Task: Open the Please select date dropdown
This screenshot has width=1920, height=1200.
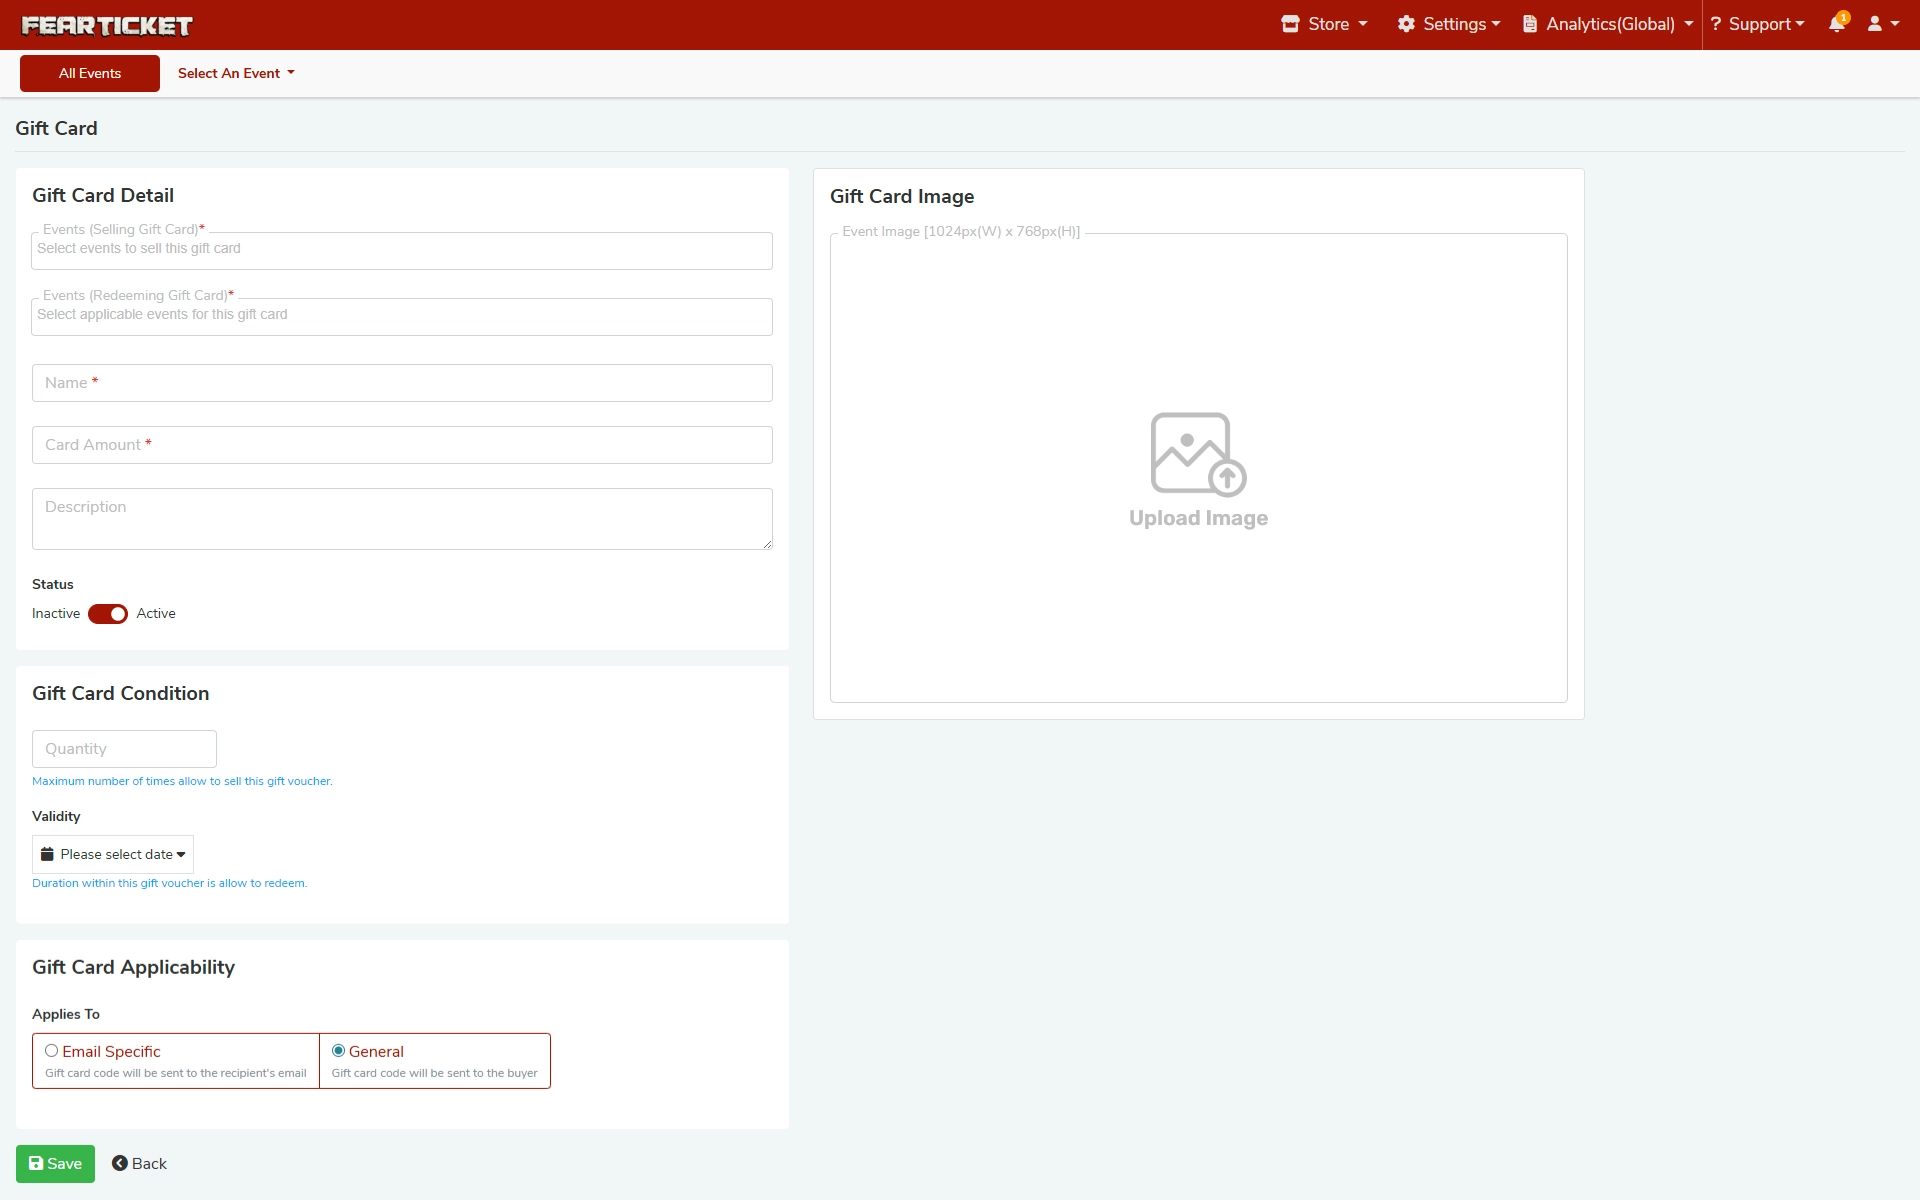Action: pos(113,855)
